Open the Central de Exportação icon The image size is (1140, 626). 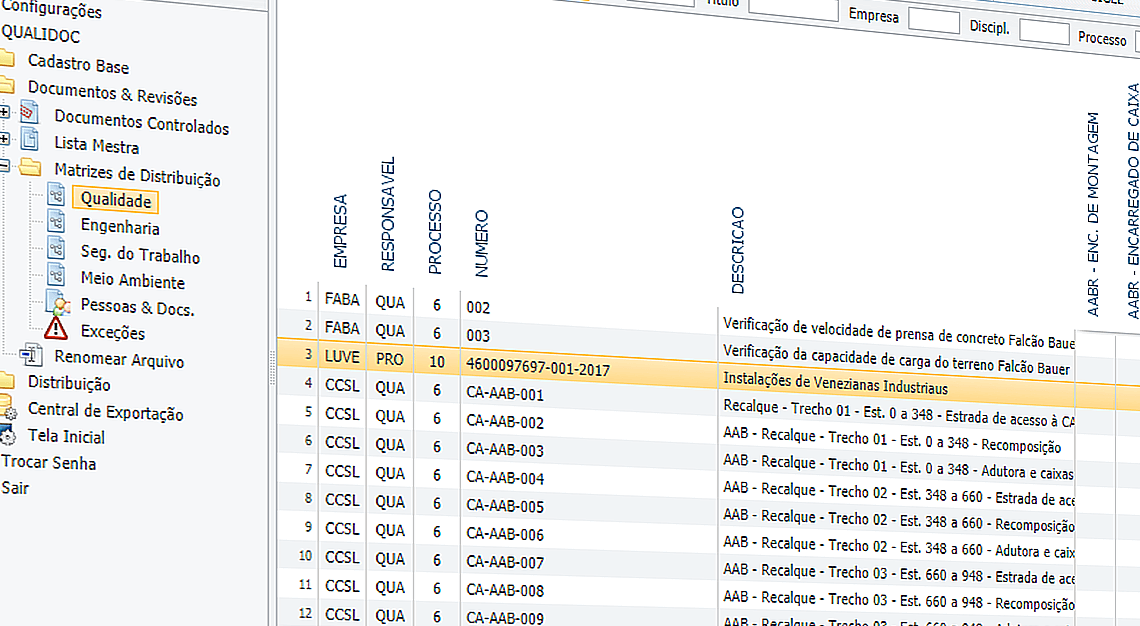(x=7, y=410)
